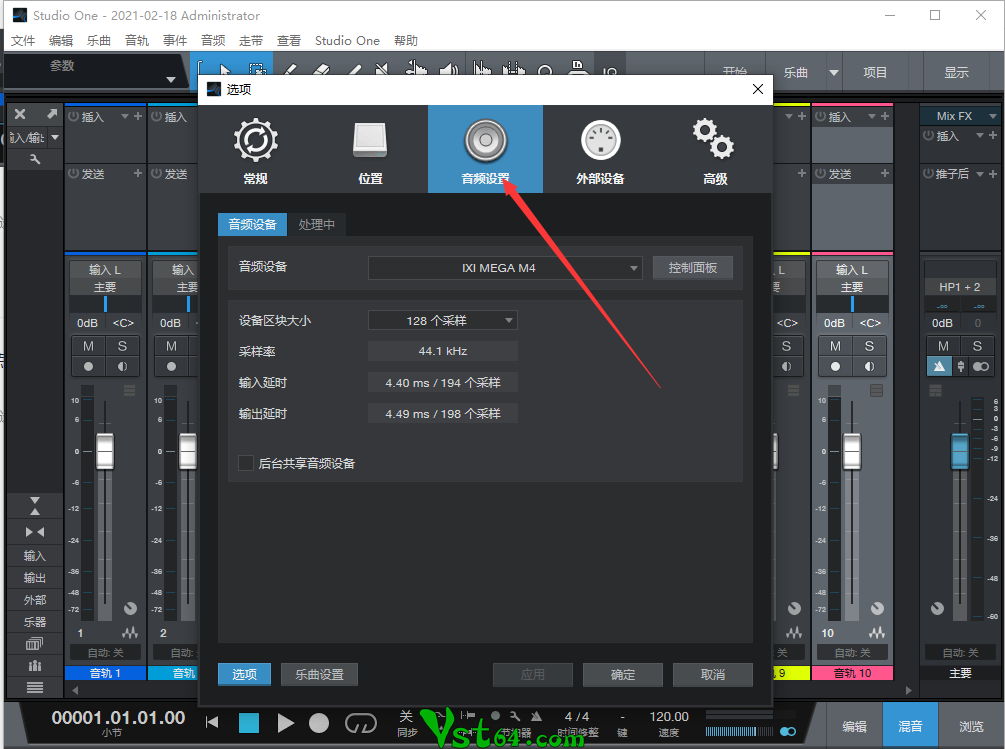
Task: Select the range selection tool
Action: pyautogui.click(x=257, y=69)
